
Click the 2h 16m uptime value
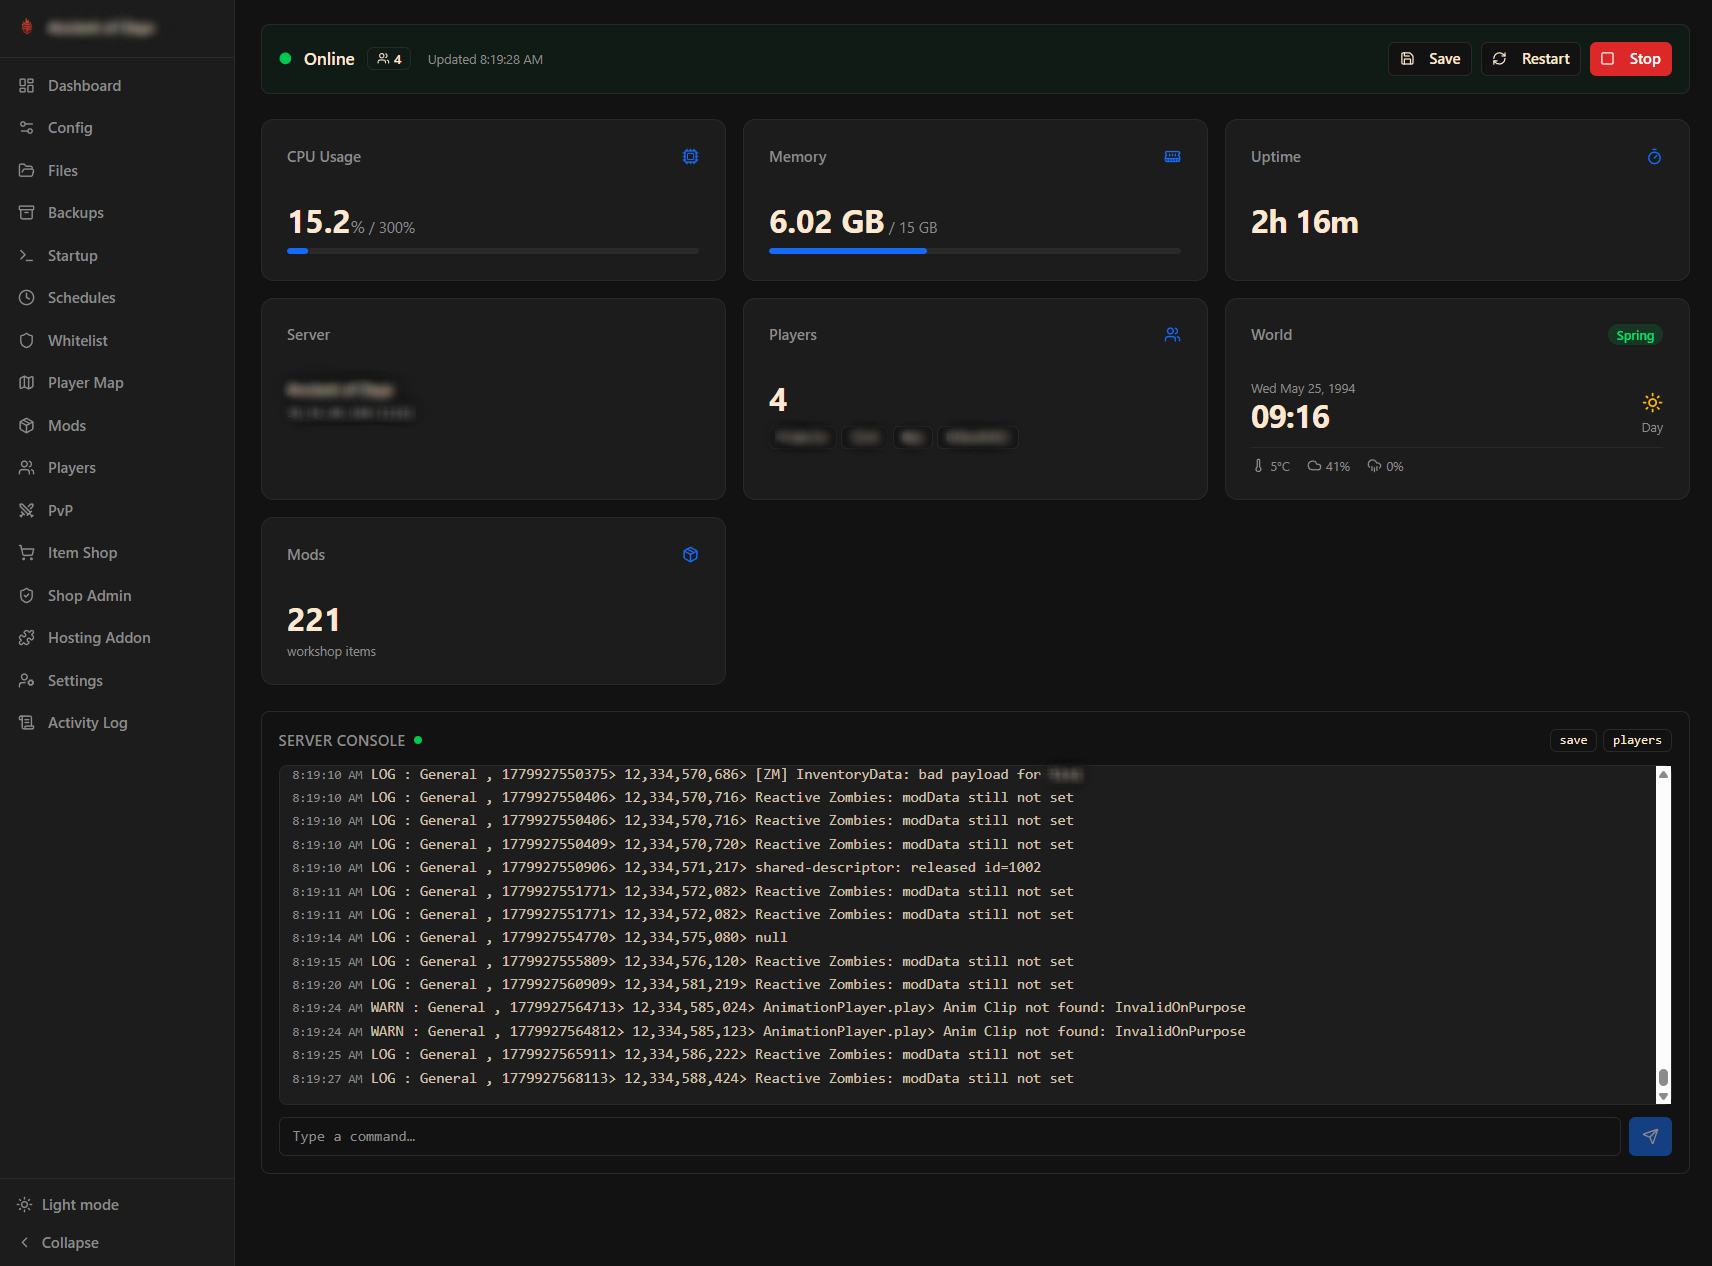(x=1304, y=222)
